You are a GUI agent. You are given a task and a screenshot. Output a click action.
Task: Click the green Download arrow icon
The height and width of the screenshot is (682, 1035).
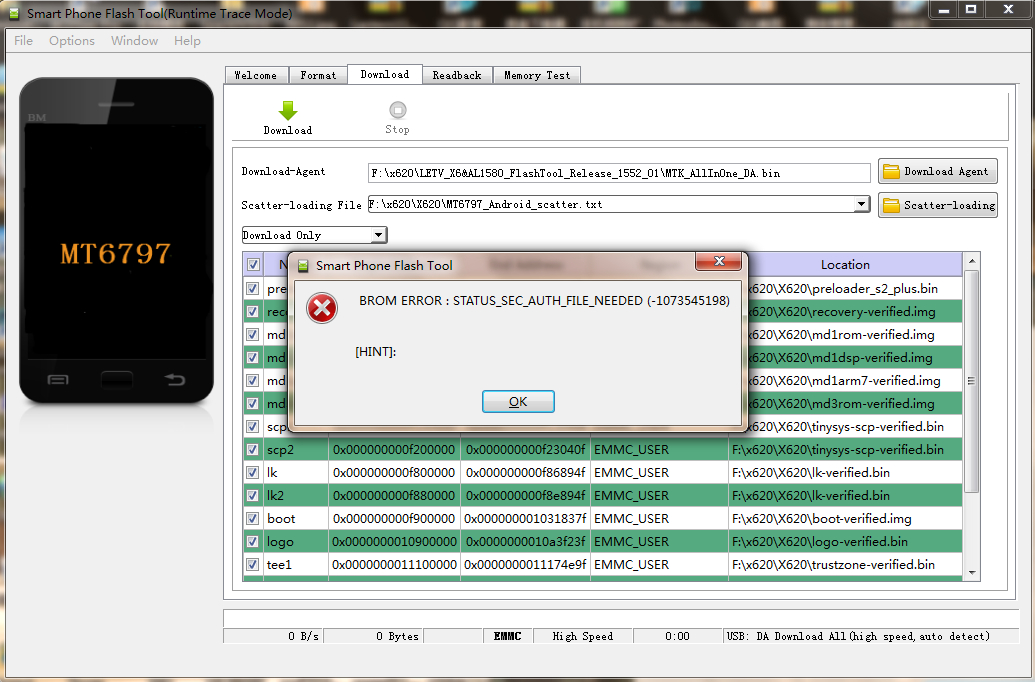tap(288, 110)
